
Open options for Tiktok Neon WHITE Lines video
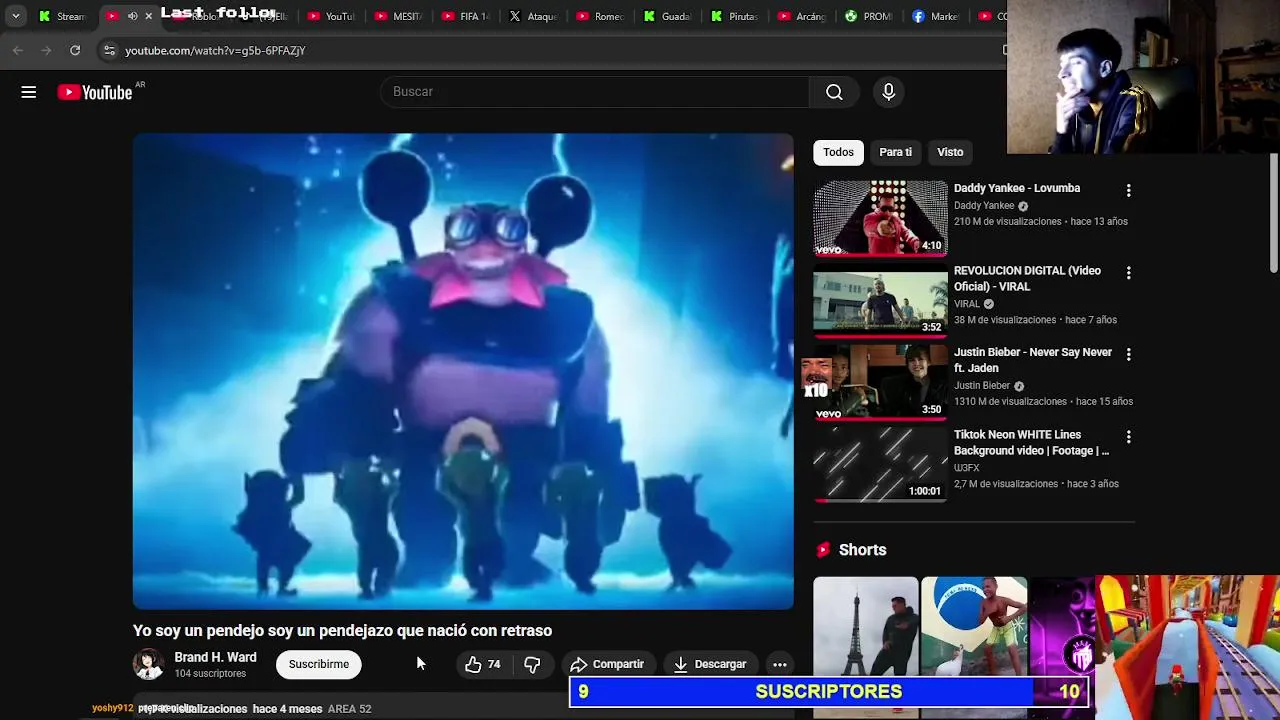pyautogui.click(x=1128, y=437)
